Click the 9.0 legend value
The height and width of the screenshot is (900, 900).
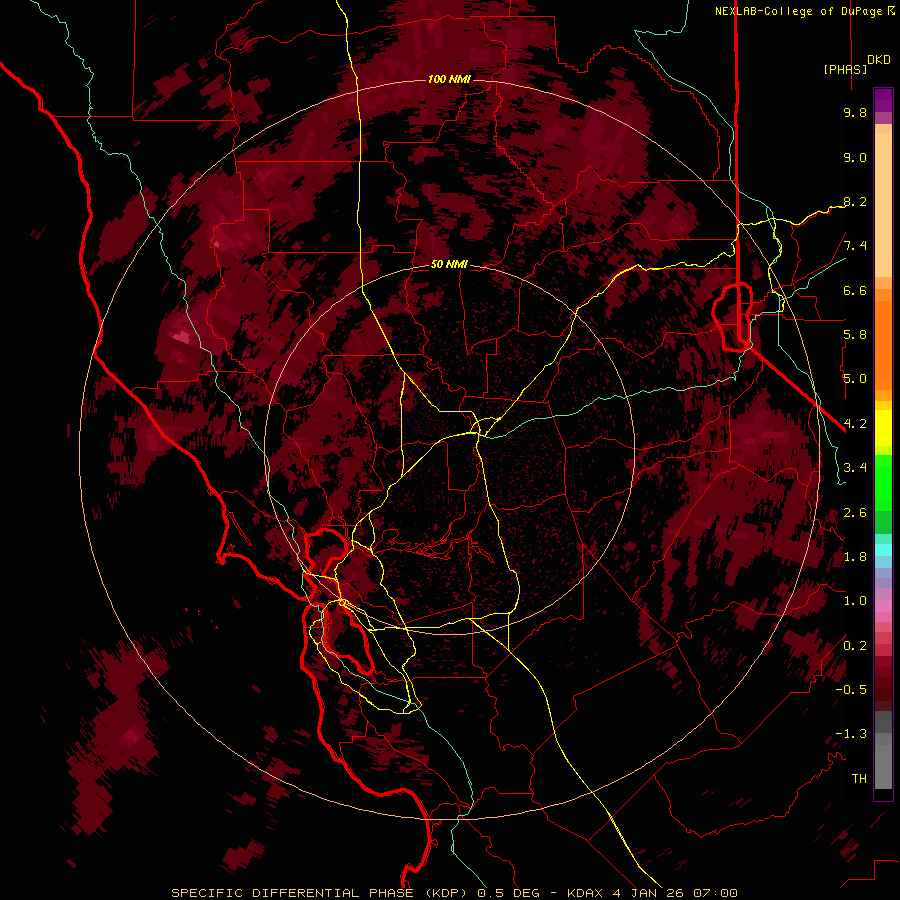(855, 157)
